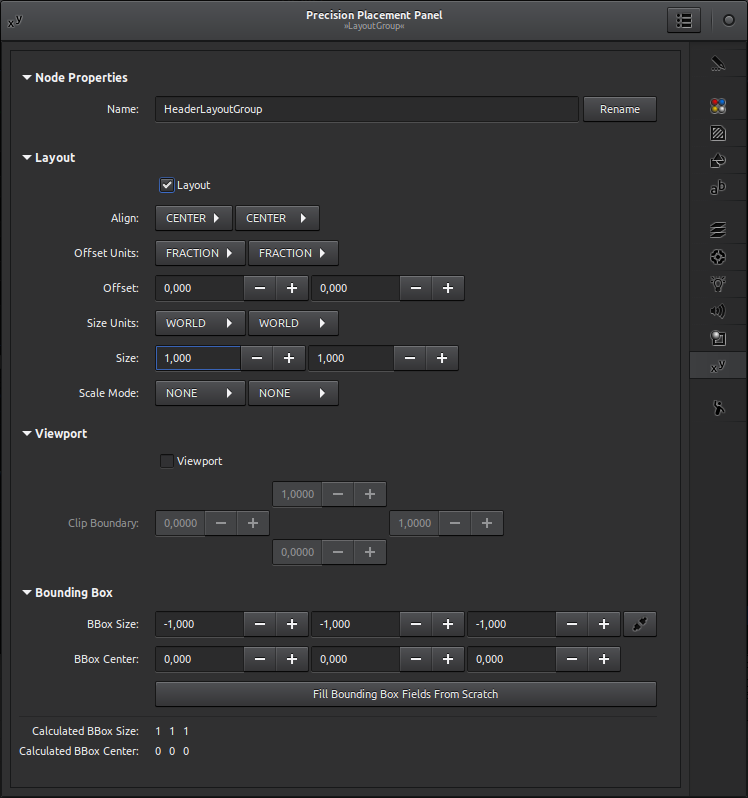The image size is (748, 798).
Task: Enable the Viewport checkbox
Action: pos(167,461)
